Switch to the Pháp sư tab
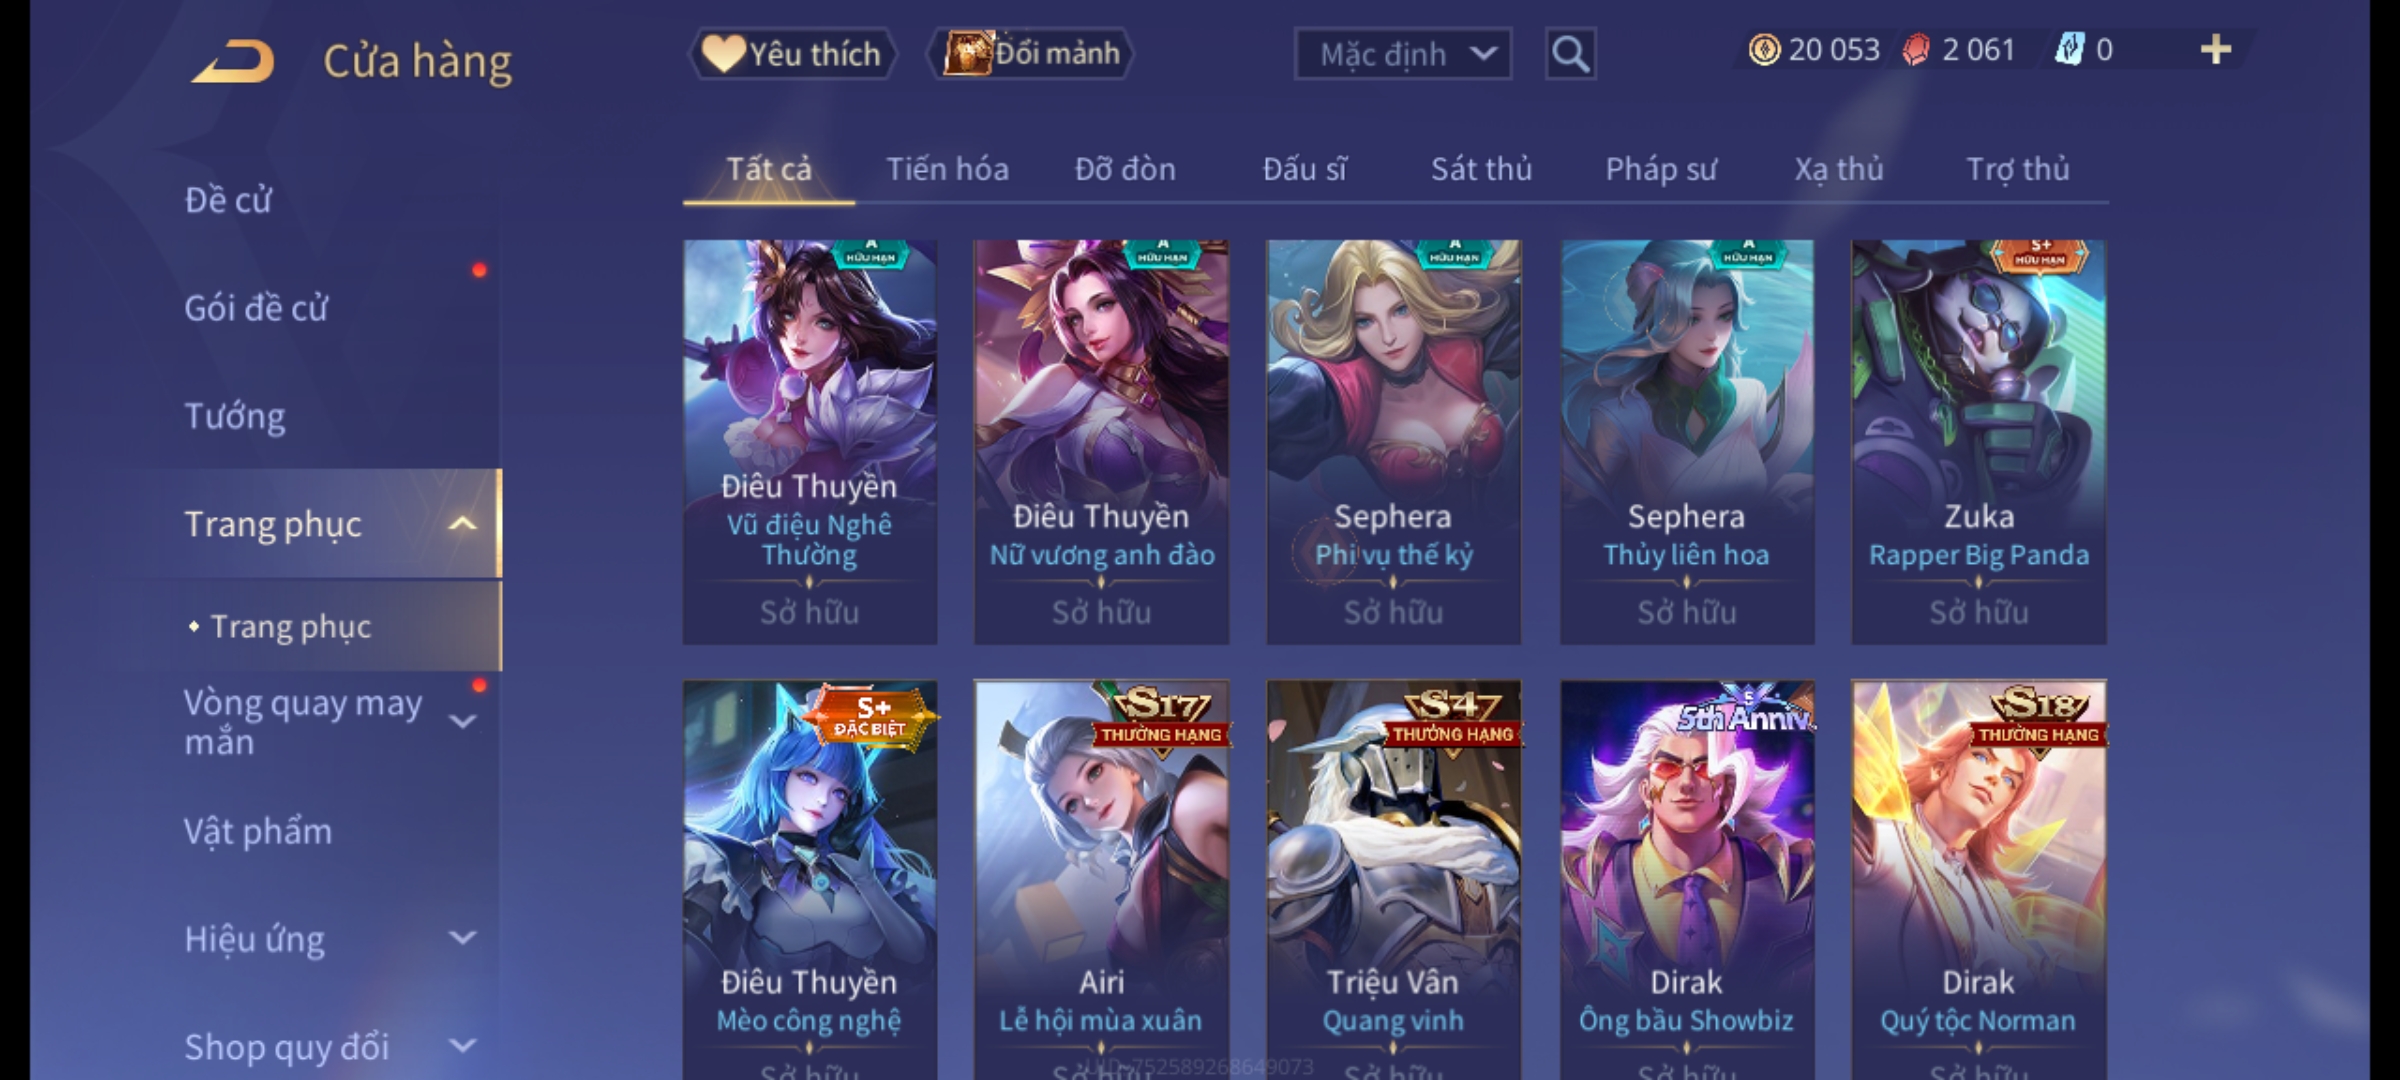The height and width of the screenshot is (1080, 2400). coord(1660,169)
